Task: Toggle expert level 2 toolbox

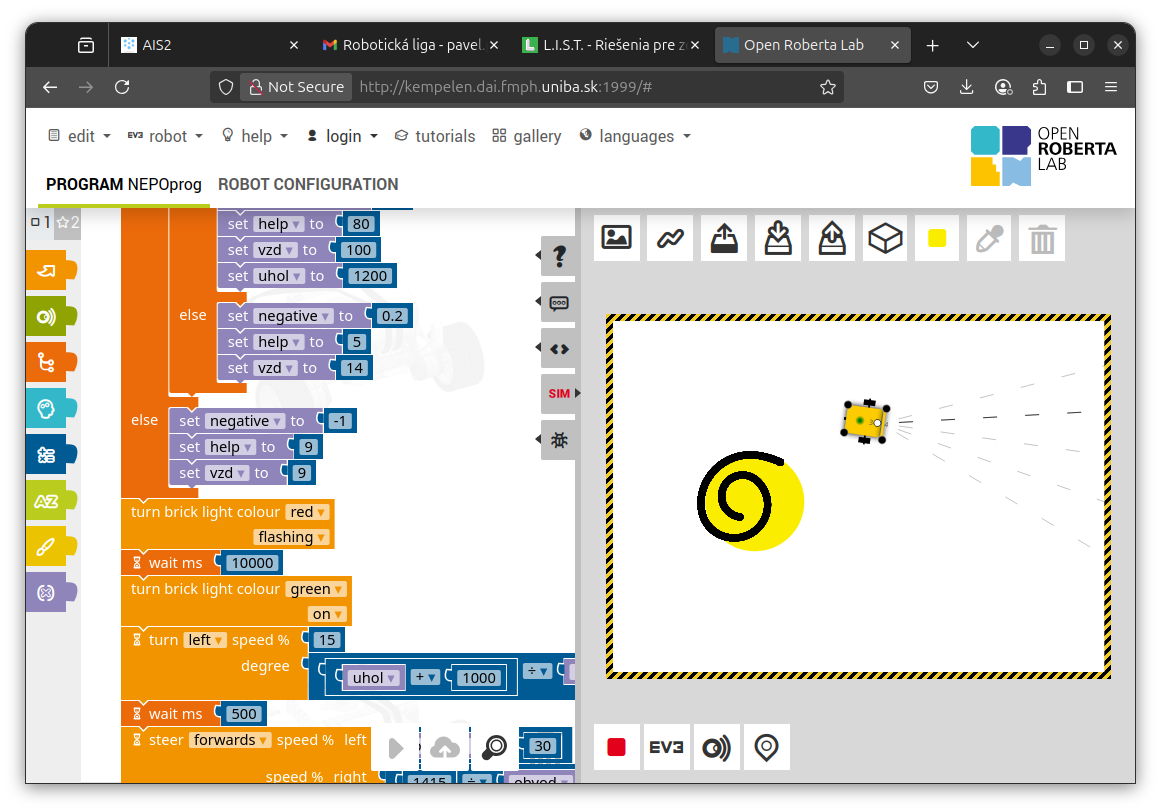Action: (x=68, y=222)
